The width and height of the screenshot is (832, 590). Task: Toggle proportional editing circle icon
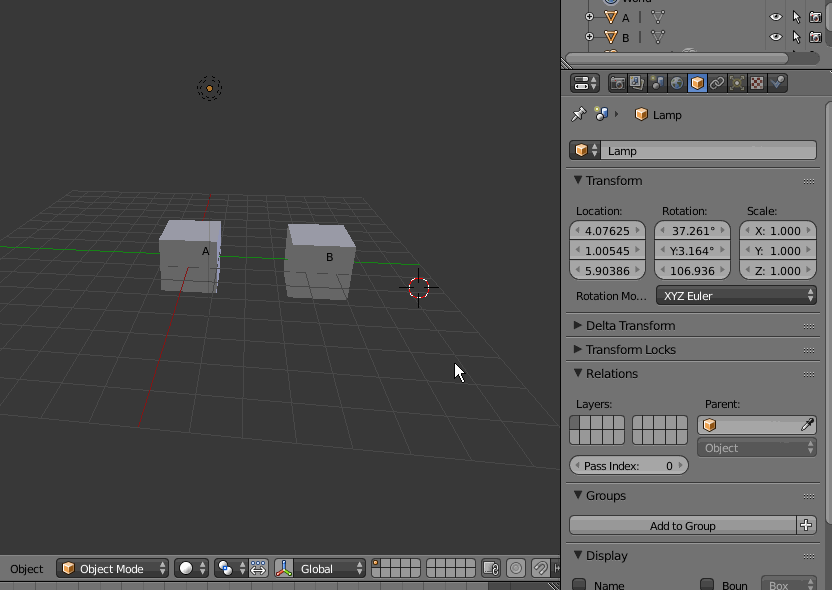pyautogui.click(x=515, y=568)
